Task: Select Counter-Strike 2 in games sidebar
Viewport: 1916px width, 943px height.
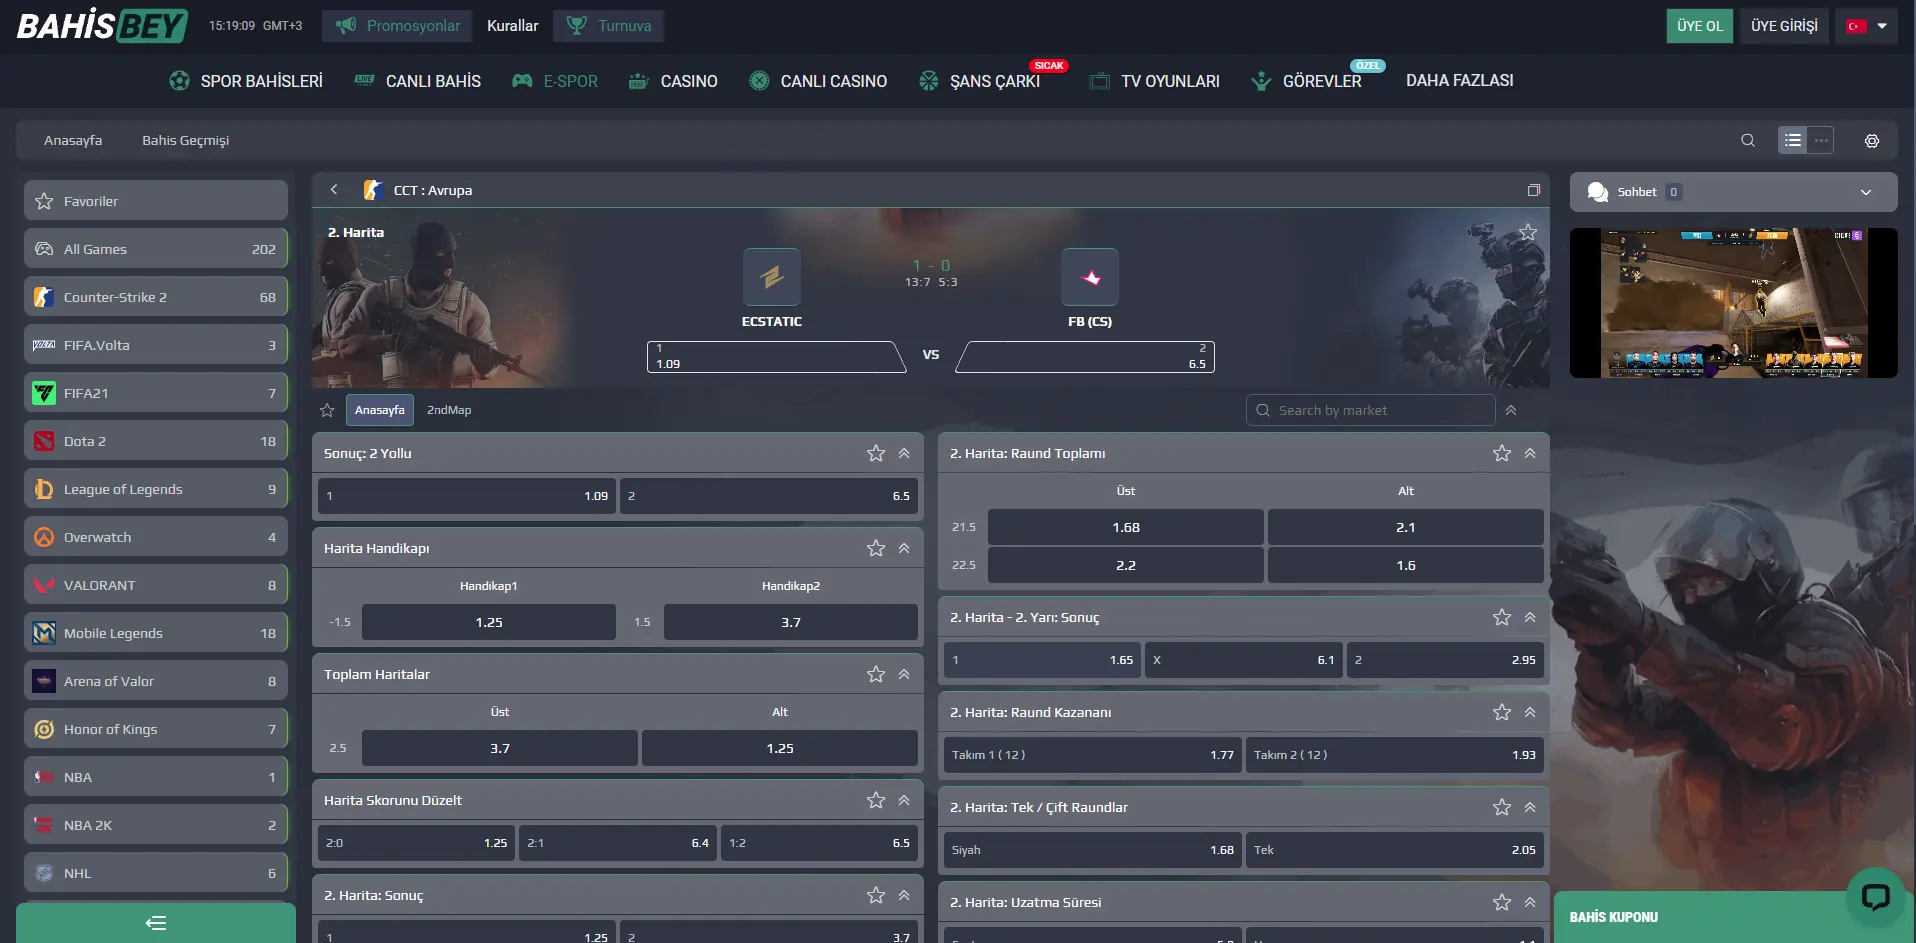Action: pyautogui.click(x=156, y=297)
